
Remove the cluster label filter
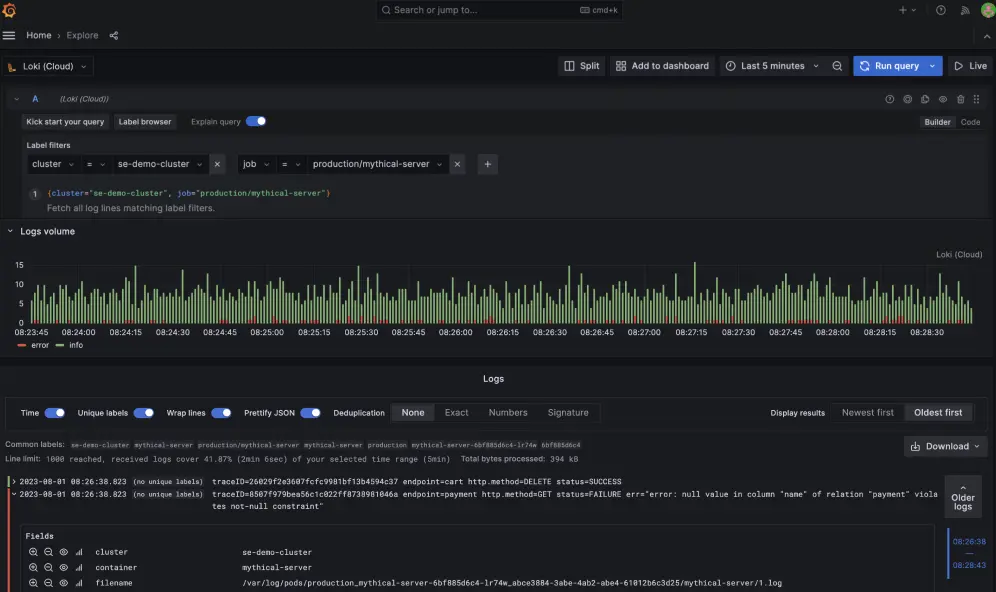coord(217,164)
